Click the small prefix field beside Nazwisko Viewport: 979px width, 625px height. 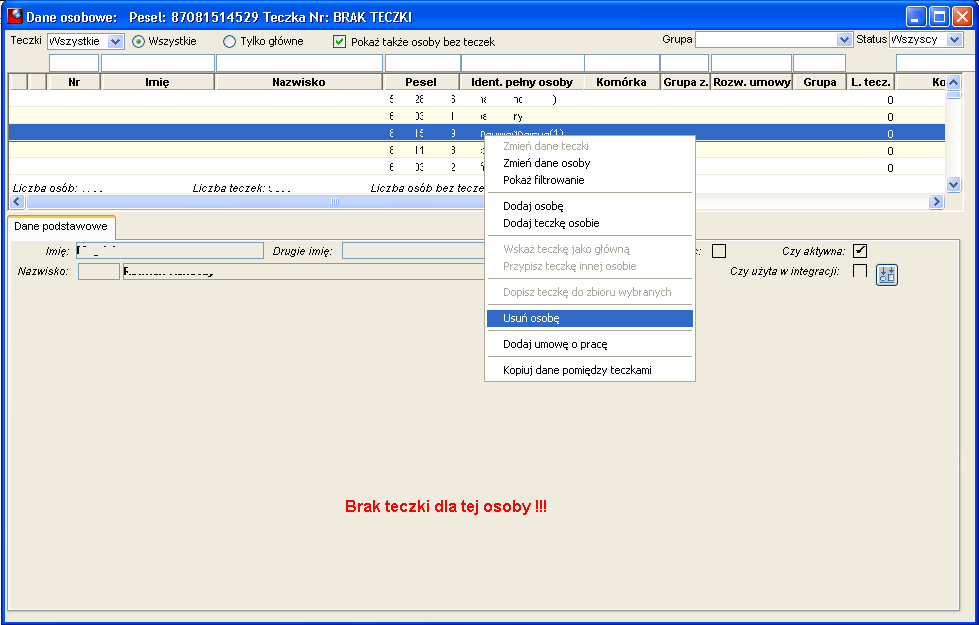click(x=99, y=272)
